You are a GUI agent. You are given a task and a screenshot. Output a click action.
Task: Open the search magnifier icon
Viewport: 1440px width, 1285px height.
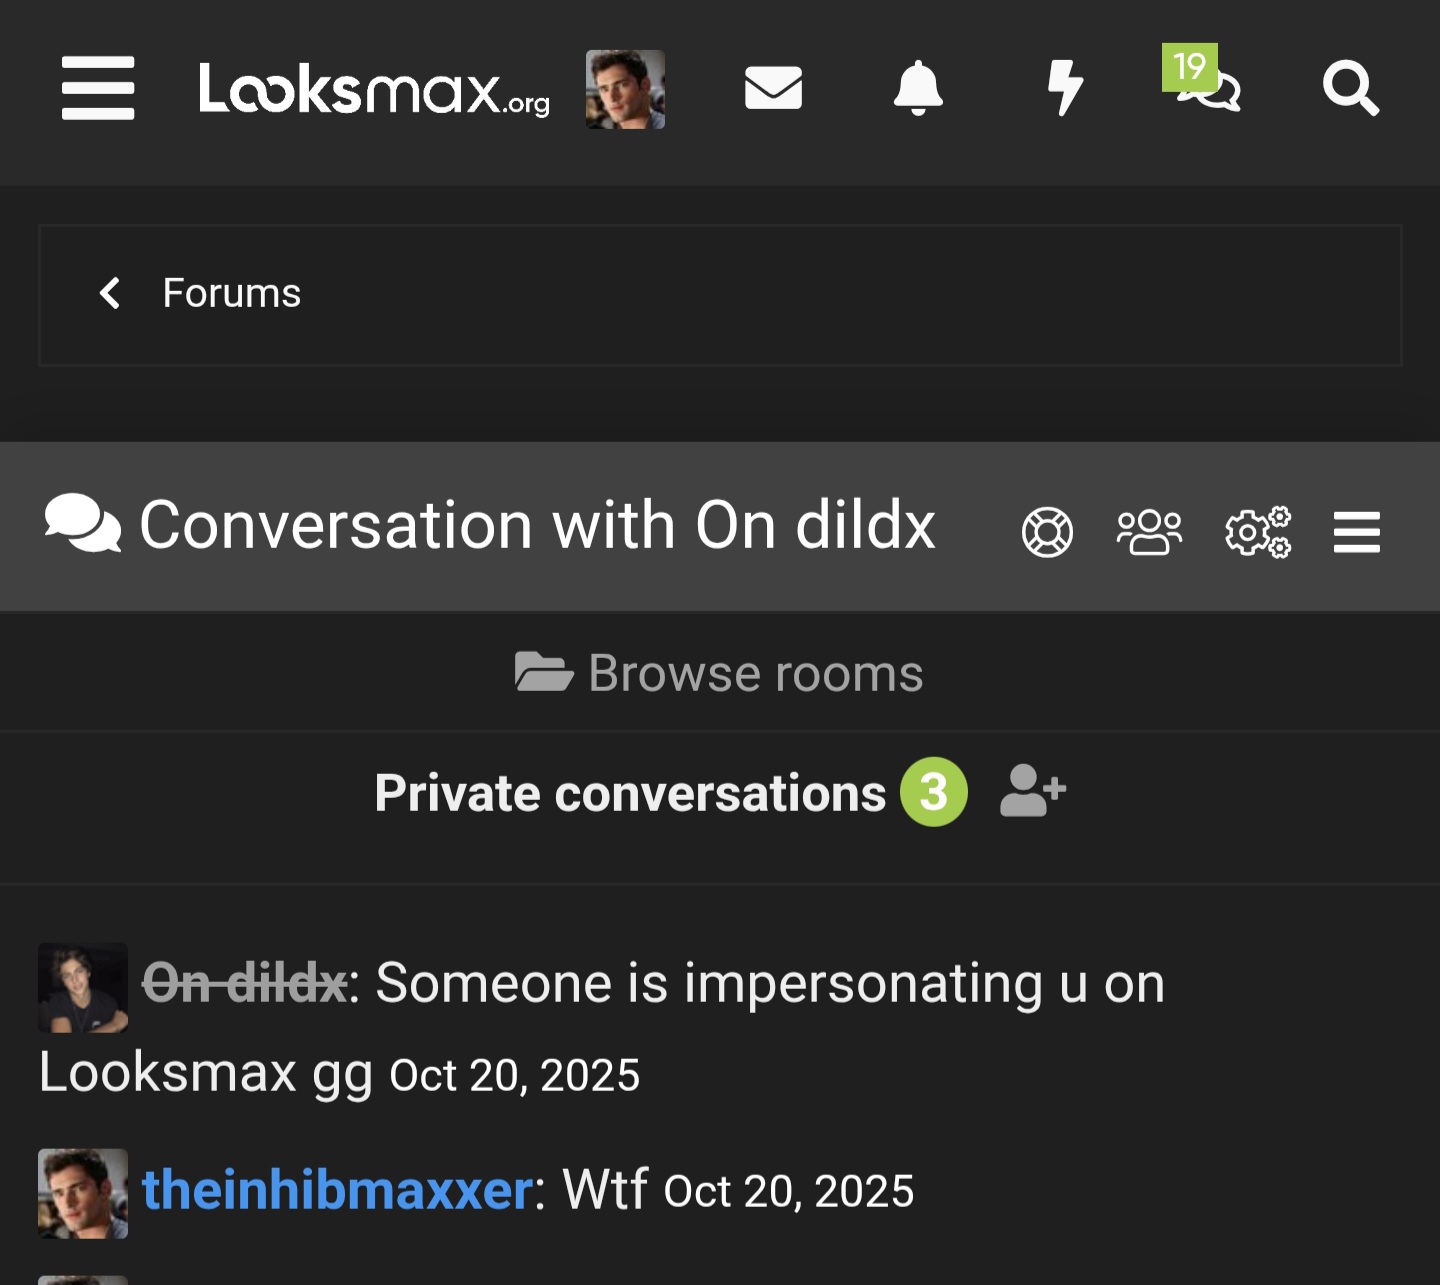(x=1350, y=88)
